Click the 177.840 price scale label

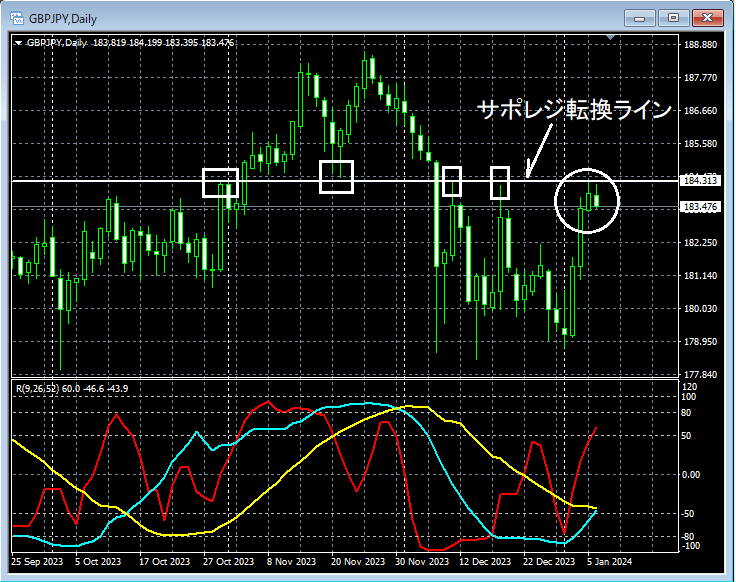point(700,375)
